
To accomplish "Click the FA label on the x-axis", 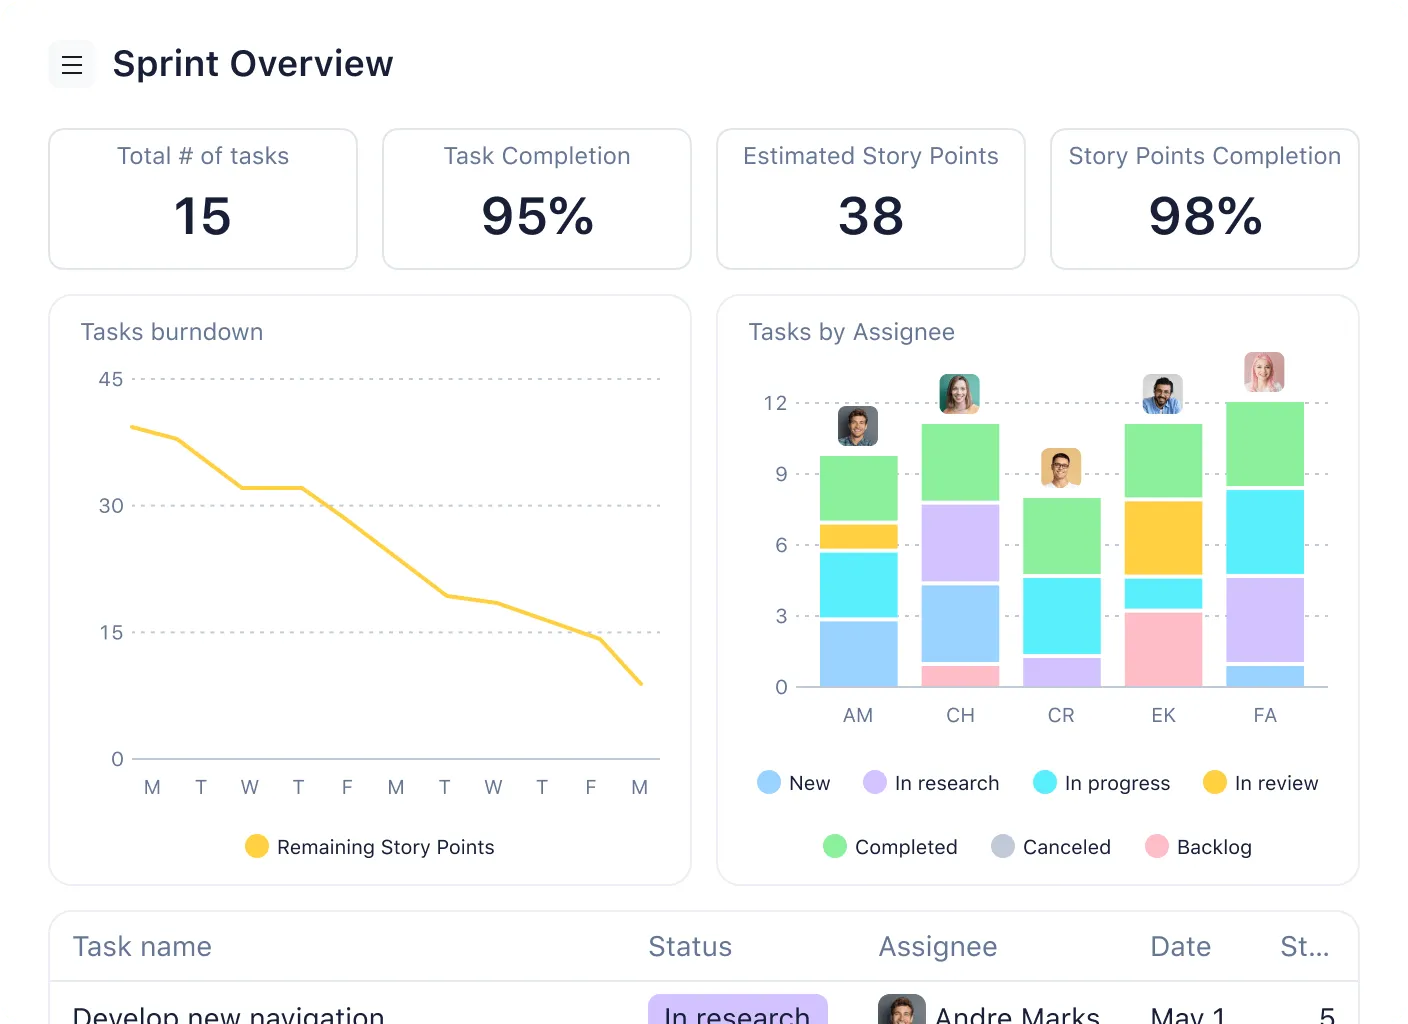I will [x=1264, y=715].
